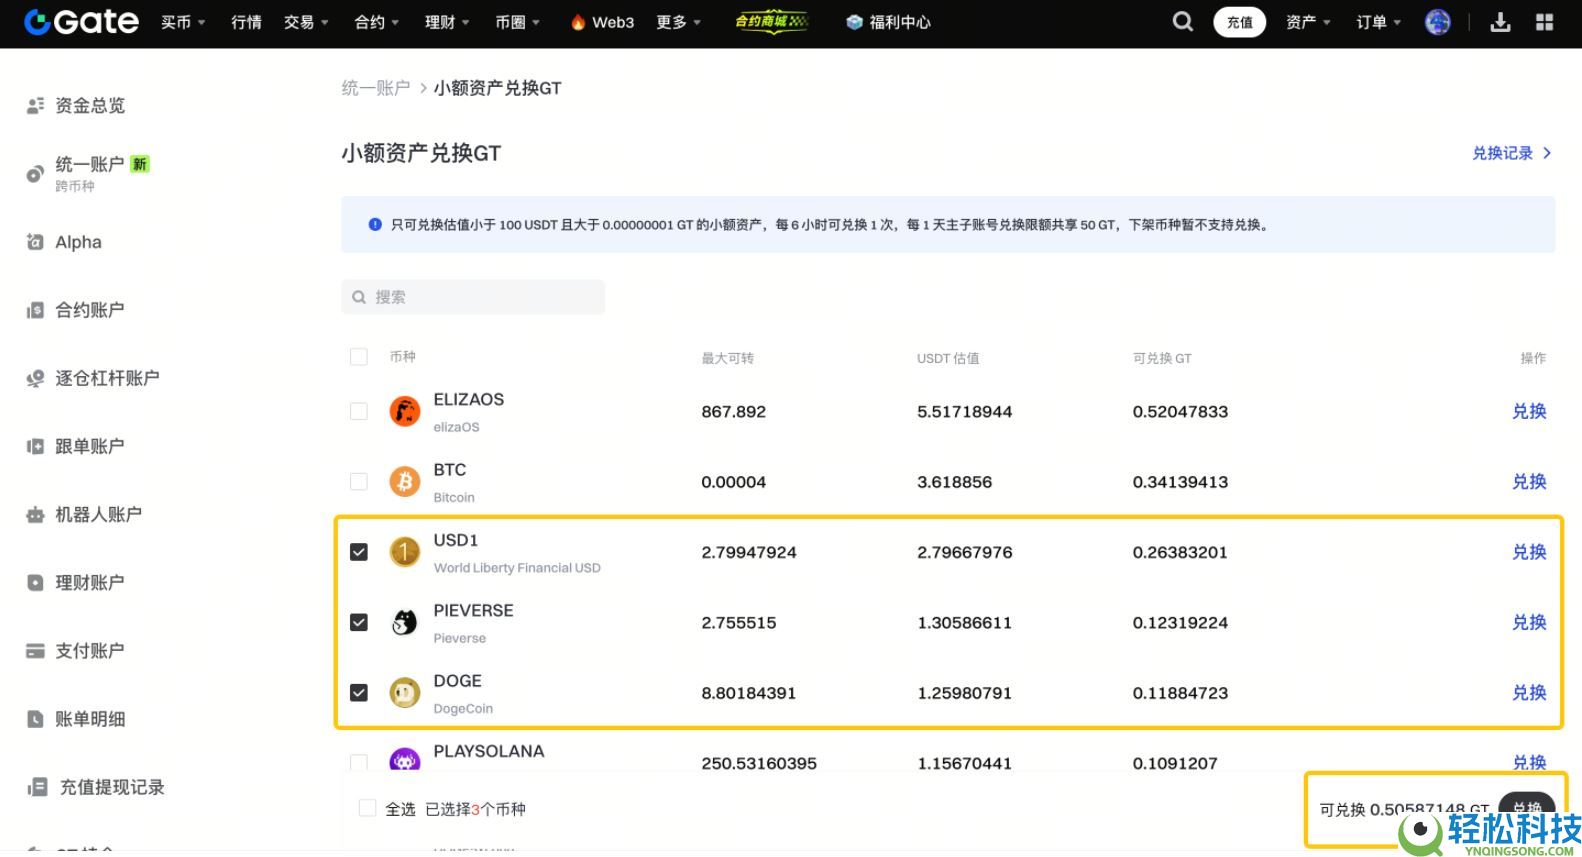Open 福利中心 in top navigation
This screenshot has height=857, width=1582.
[889, 22]
